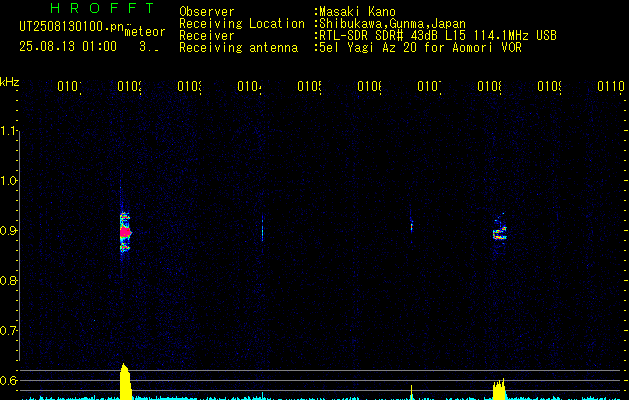The width and height of the screenshot is (629, 400).
Task: Click the 'Receiver' field label
Action: [x=207, y=36]
